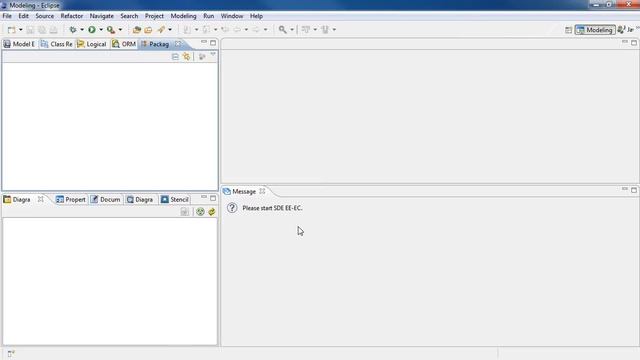Maximize the Message panel
This screenshot has width=640, height=360.
[x=634, y=190]
